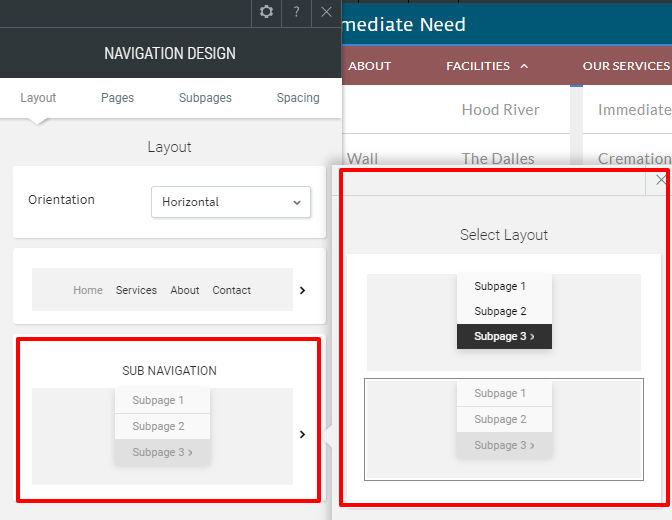Close the Navigation Design panel
Viewport: 672px width, 520px height.
click(326, 12)
